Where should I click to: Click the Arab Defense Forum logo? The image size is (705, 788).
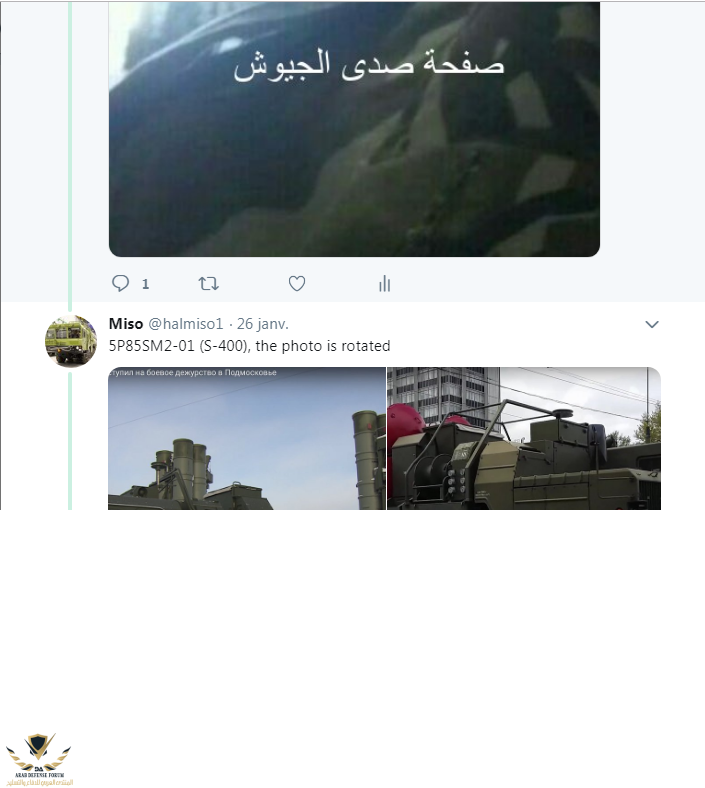pos(39,759)
